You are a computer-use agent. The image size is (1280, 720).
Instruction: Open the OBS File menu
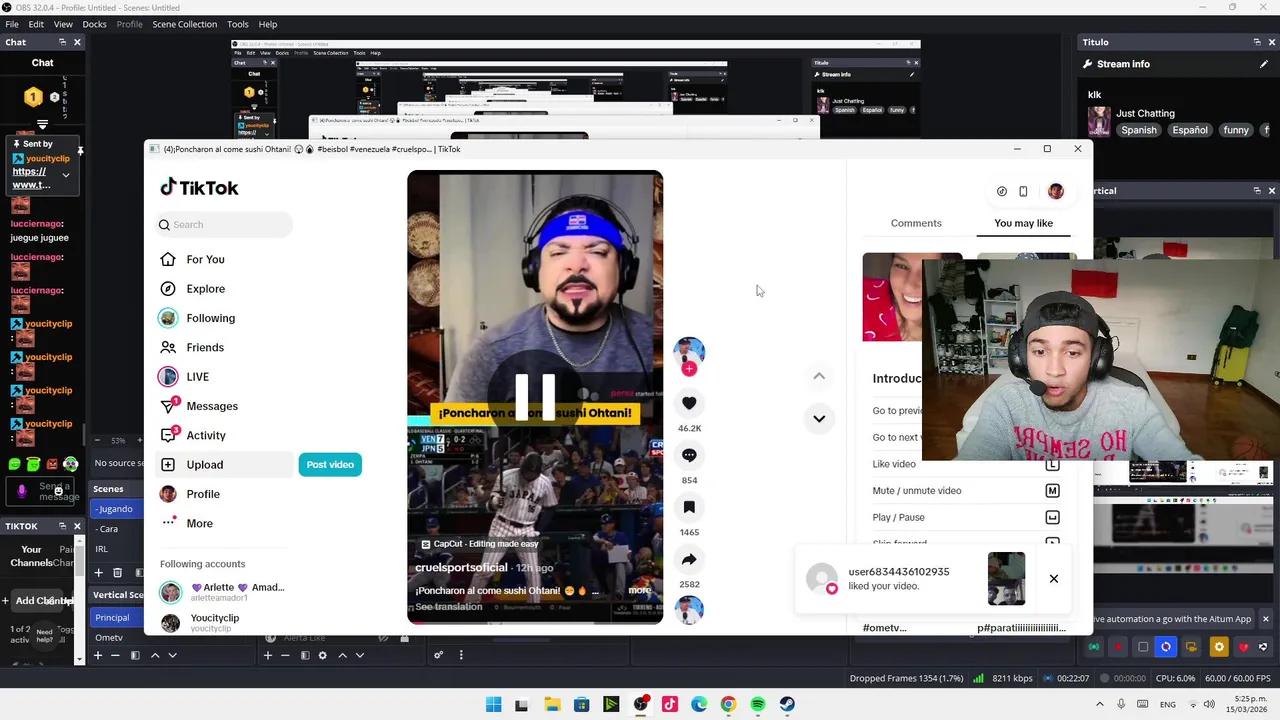12,24
